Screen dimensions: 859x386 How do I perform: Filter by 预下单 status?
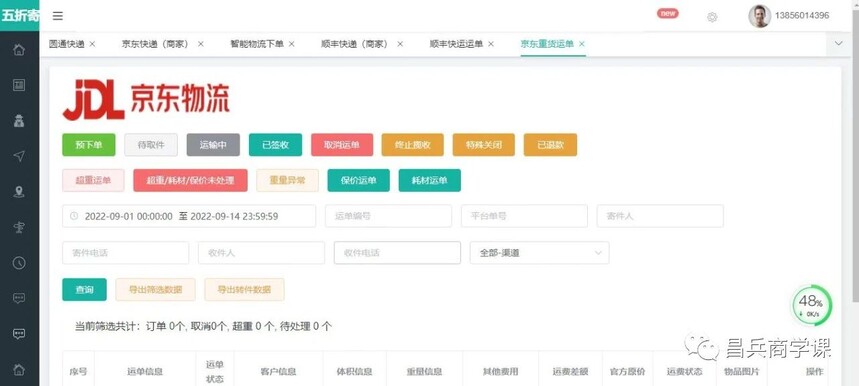89,145
